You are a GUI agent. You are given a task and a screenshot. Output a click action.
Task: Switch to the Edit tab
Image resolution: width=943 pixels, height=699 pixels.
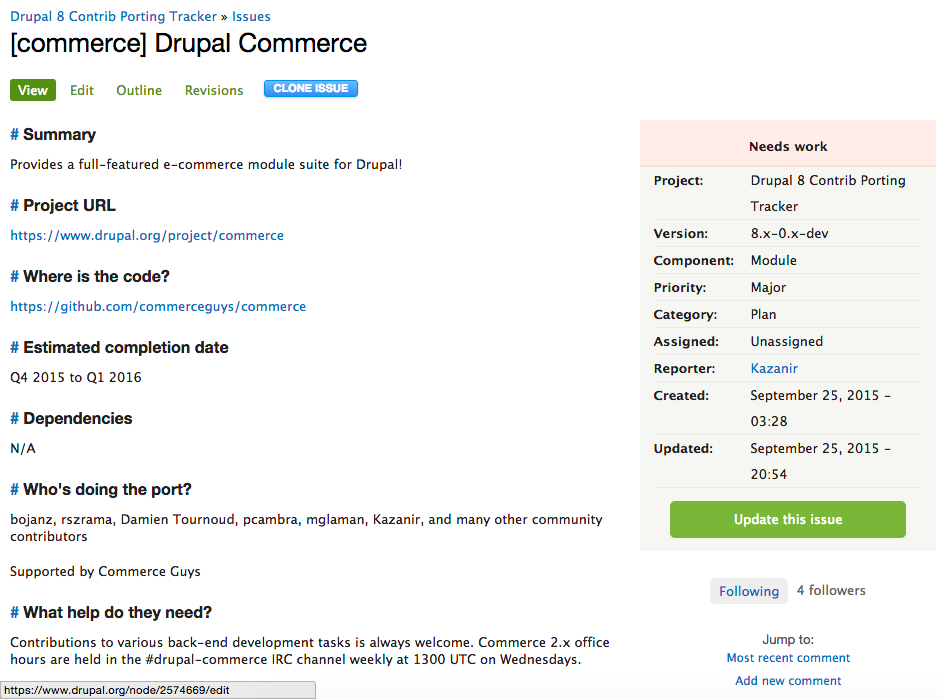coord(82,90)
